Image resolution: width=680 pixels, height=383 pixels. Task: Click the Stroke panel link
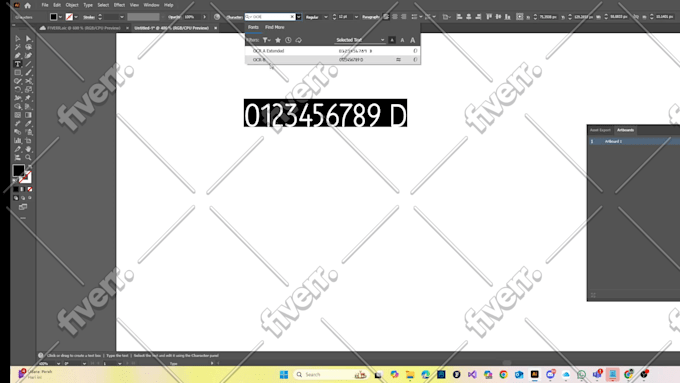click(89, 17)
